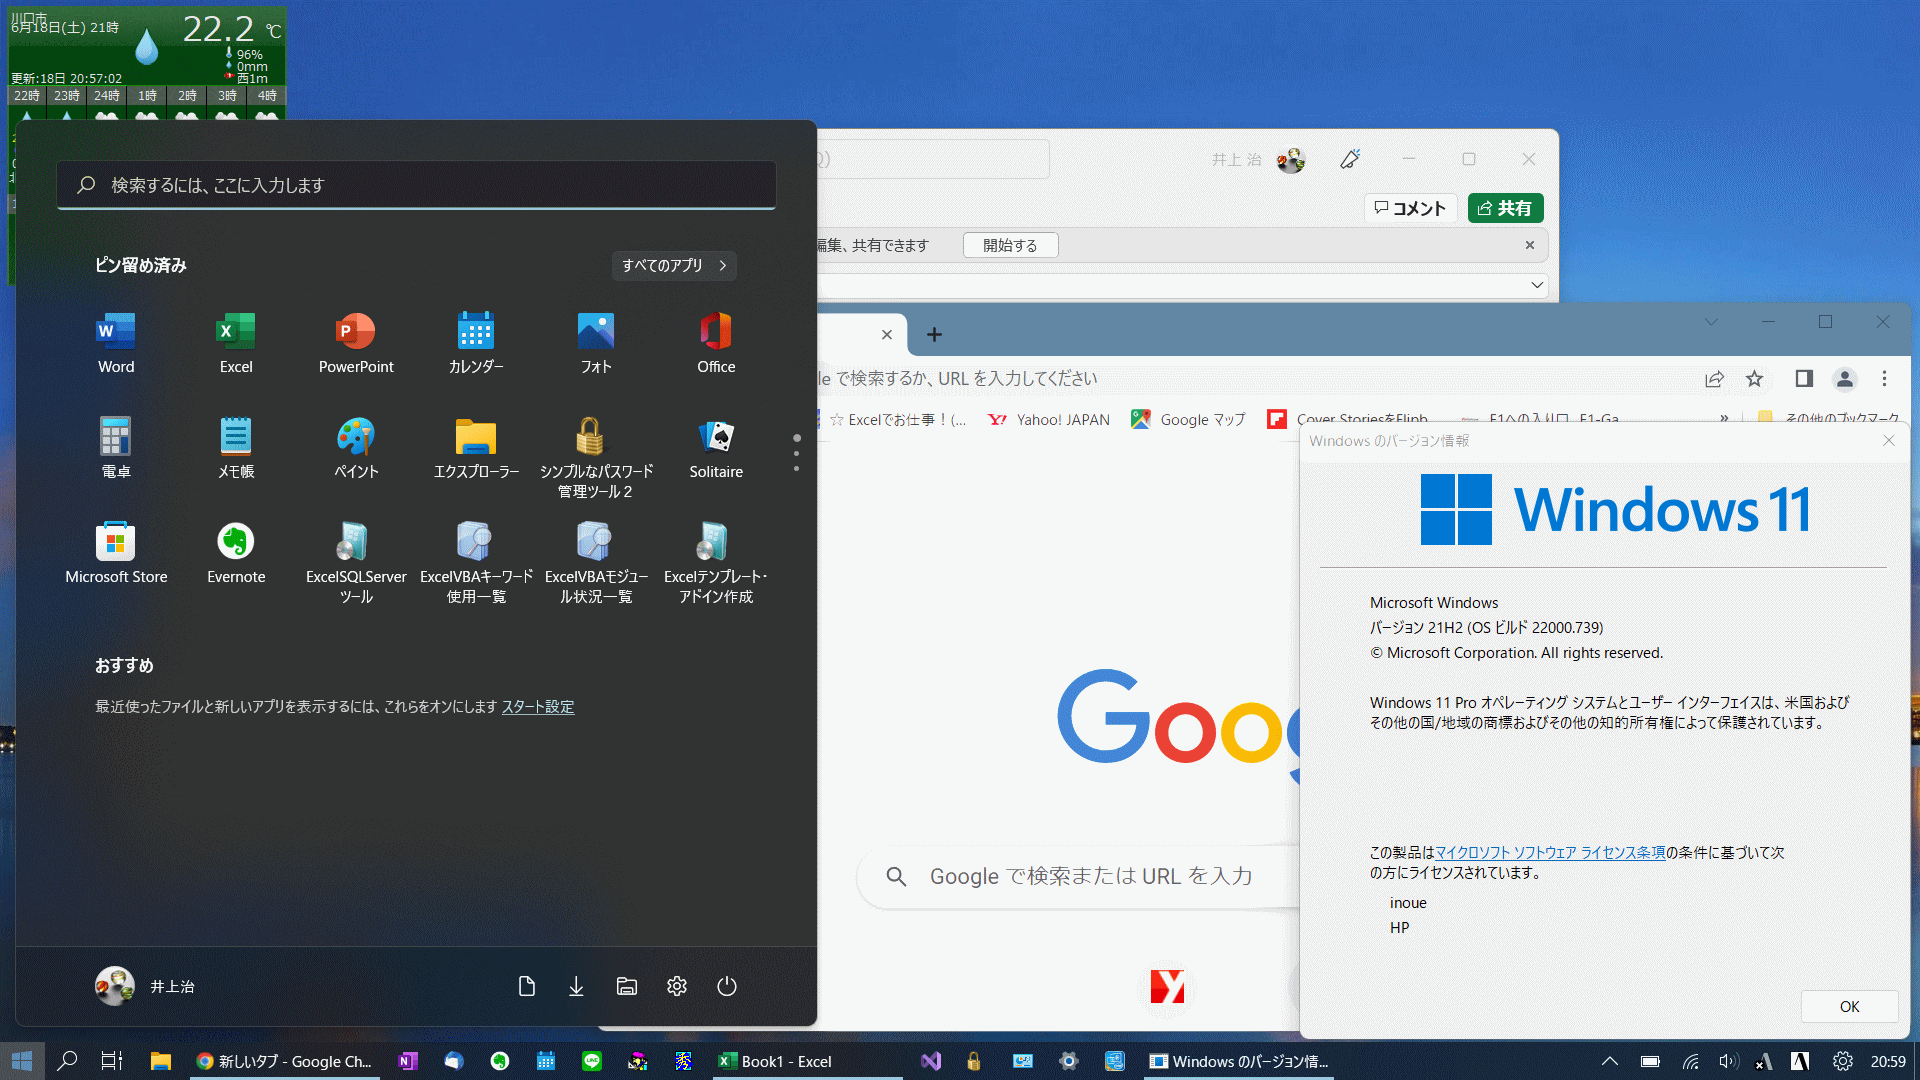Open ExcelVBAモジュール状況一覧

coord(596,563)
